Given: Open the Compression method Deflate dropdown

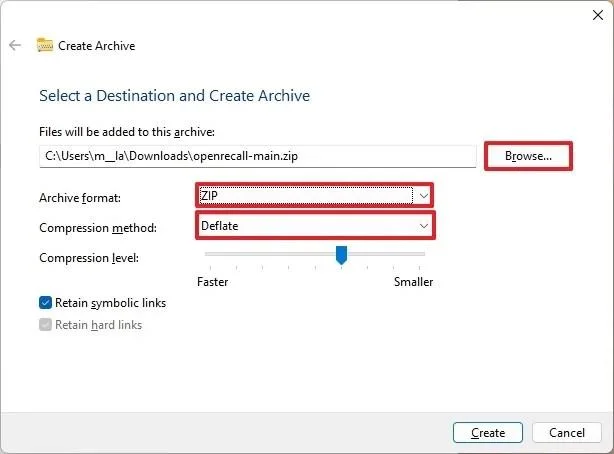Looking at the screenshot, I should (x=315, y=226).
